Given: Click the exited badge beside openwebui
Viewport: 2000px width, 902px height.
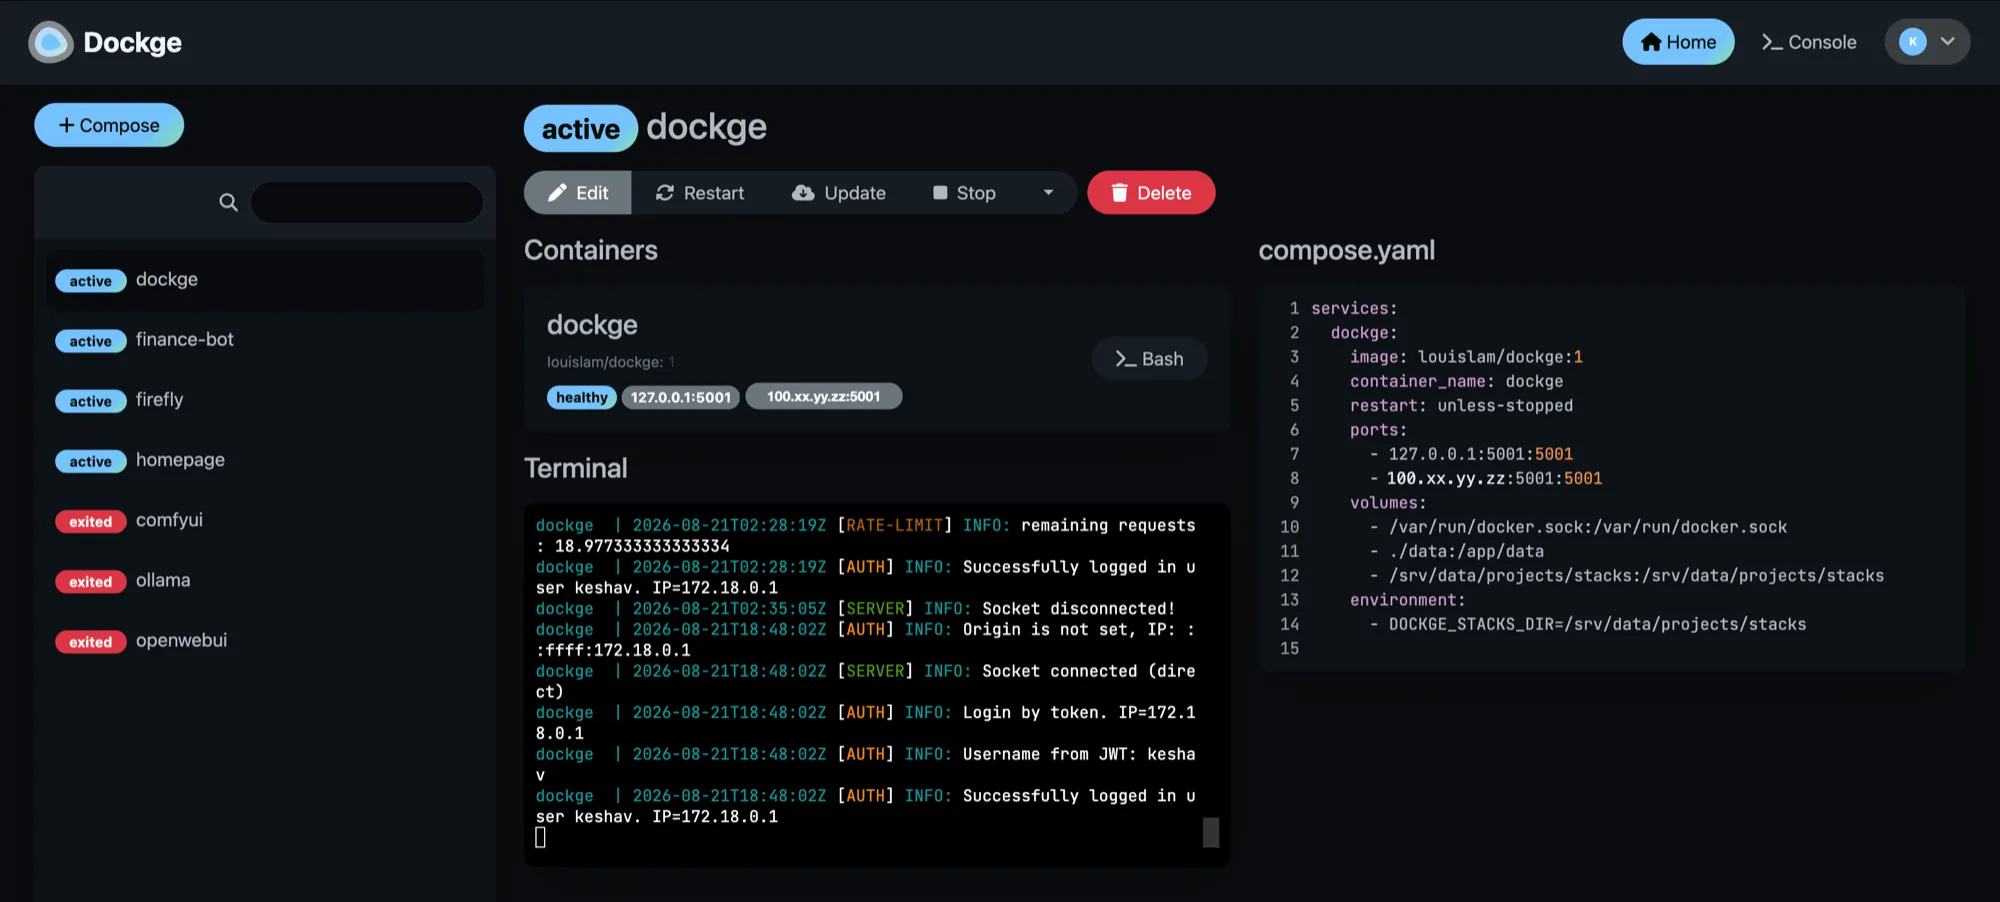Looking at the screenshot, I should [x=91, y=642].
